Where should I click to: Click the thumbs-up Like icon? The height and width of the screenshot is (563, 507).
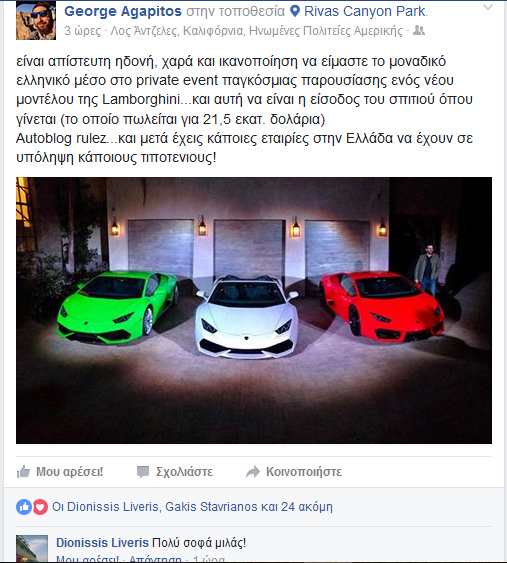click(x=23, y=471)
